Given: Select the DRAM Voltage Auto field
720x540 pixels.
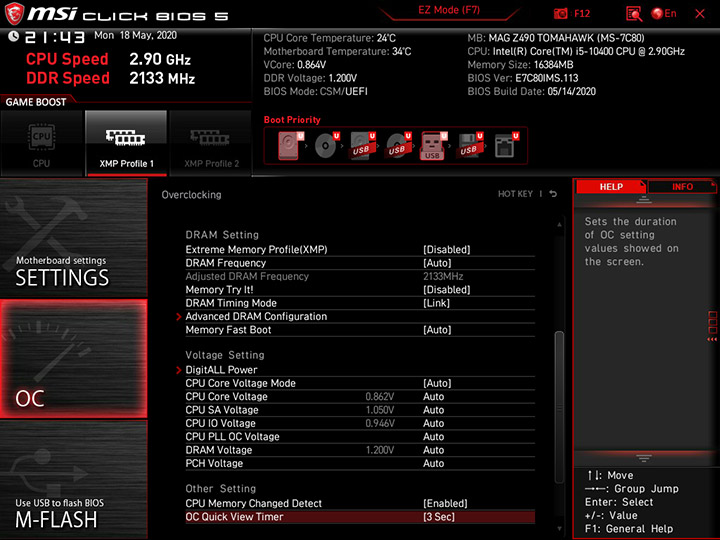Looking at the screenshot, I should click(x=433, y=450).
